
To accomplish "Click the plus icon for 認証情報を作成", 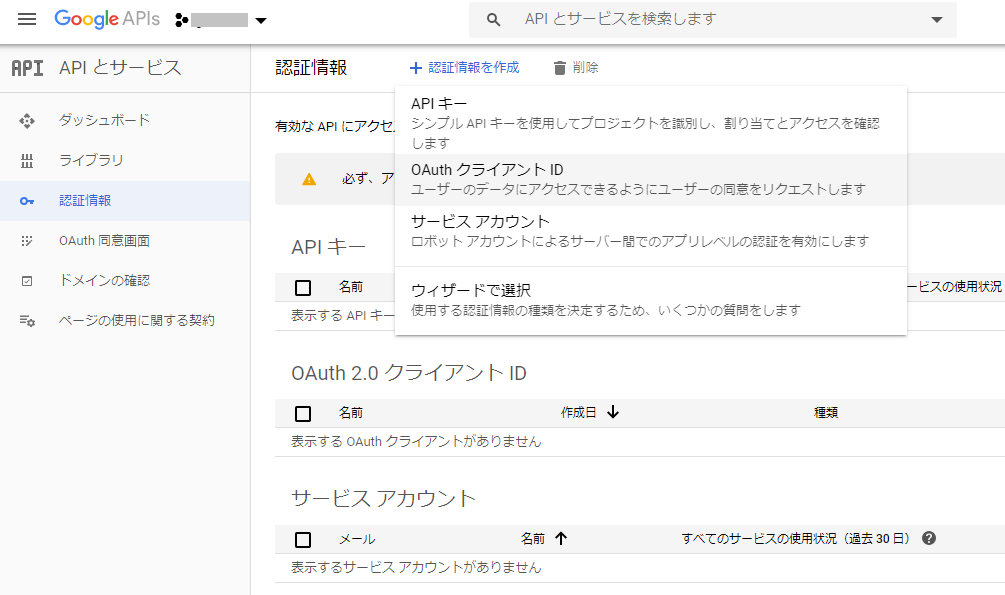I will 416,68.
